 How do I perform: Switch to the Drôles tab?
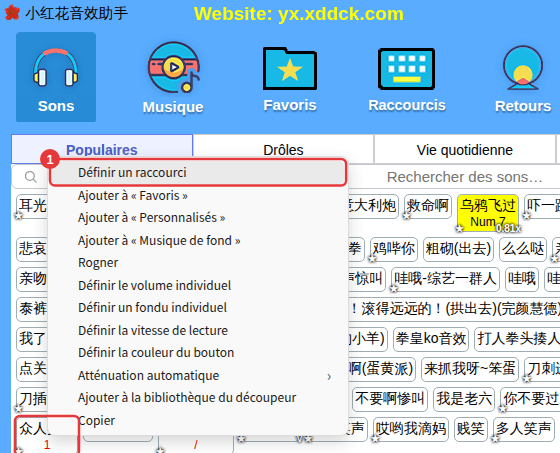pyautogui.click(x=283, y=150)
